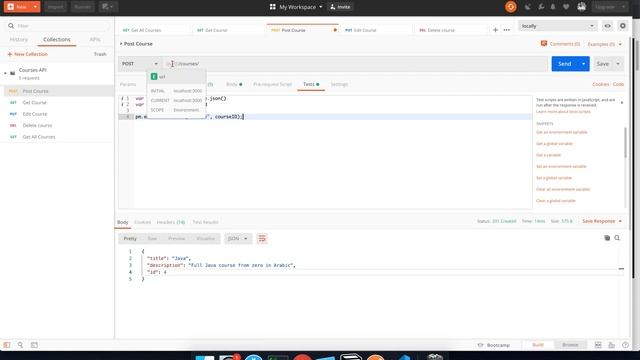Select the Delete course request in the sidebar
This screenshot has width=640, height=360.
point(57,125)
